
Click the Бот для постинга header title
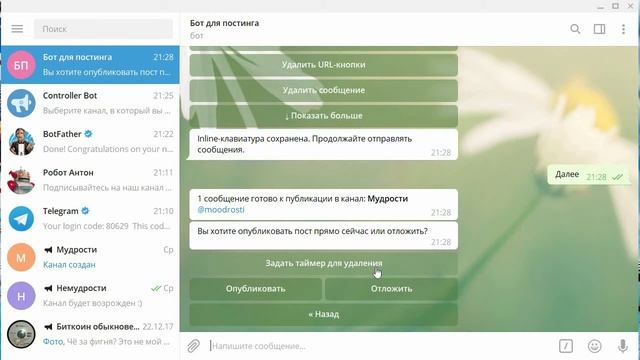tap(224, 23)
